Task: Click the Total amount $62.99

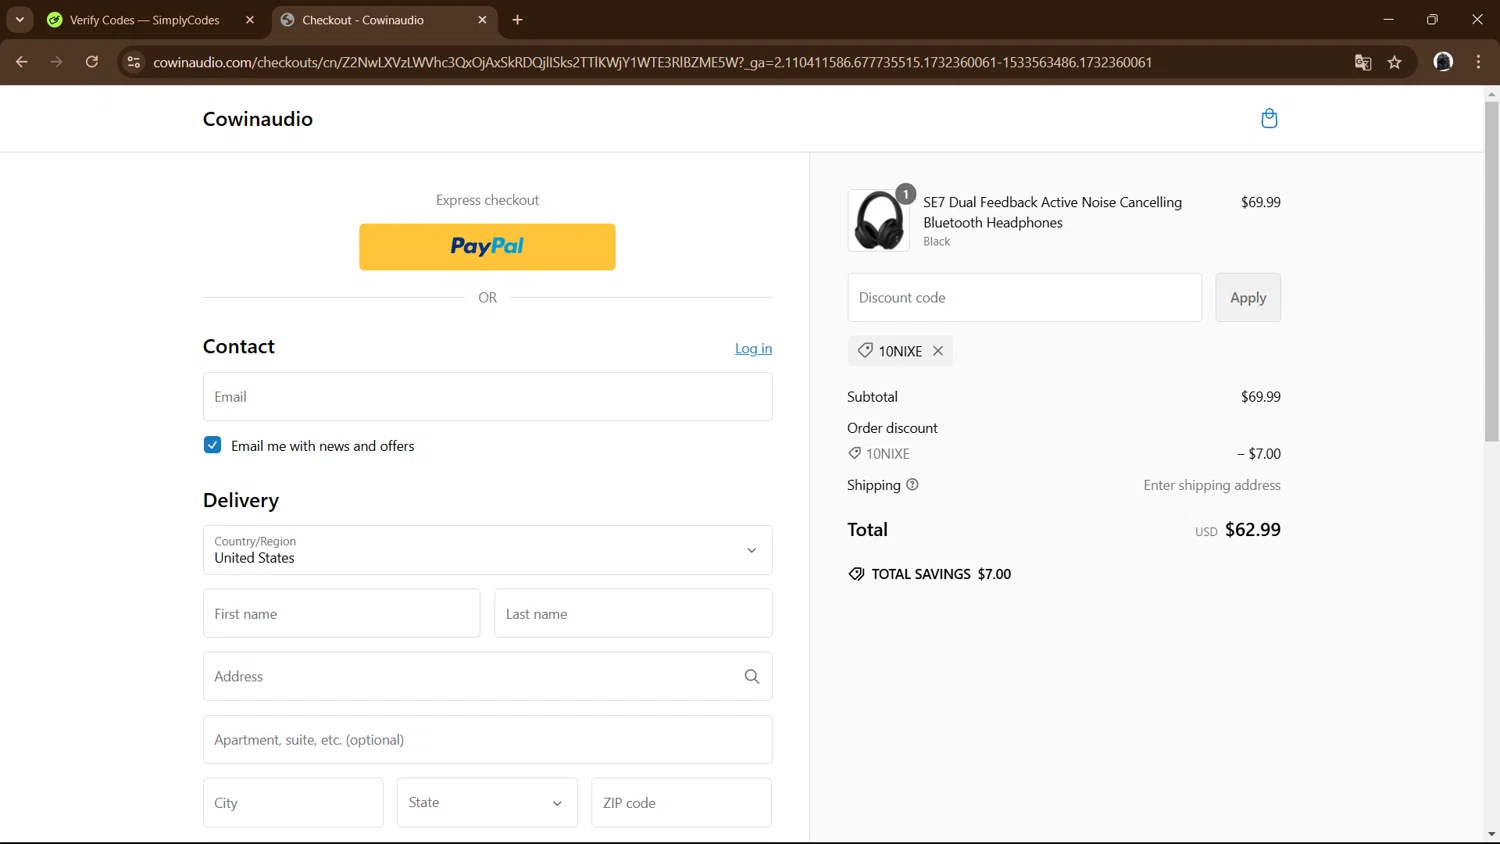Action: [1253, 530]
